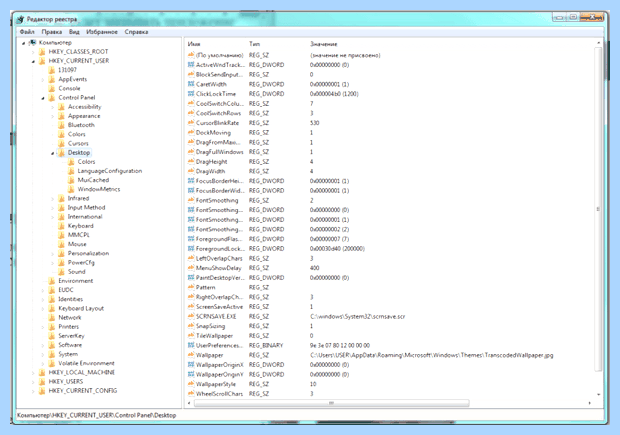This screenshot has height=435, width=620.
Task: Expand the HKEY_LOCAL_MACHINE branch
Action: (x=33, y=373)
